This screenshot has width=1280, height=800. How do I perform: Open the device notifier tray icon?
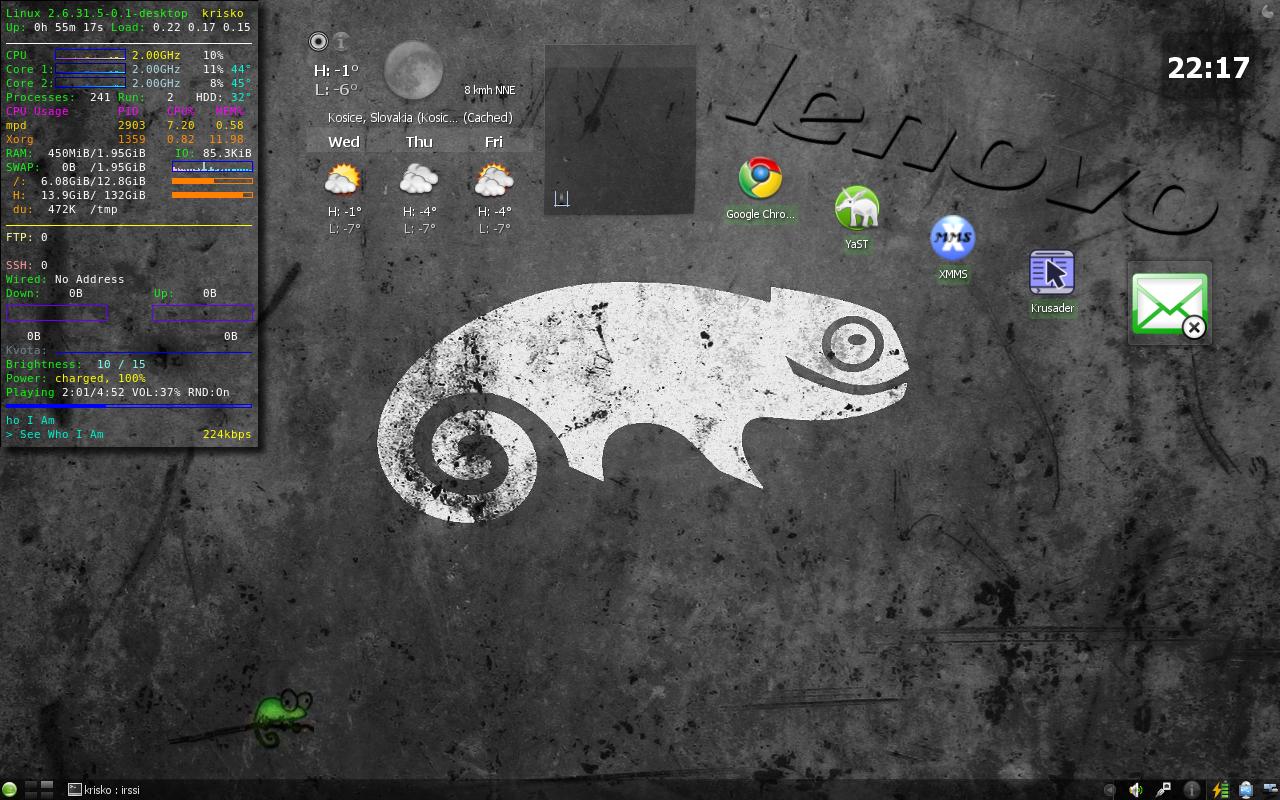pyautogui.click(x=1246, y=790)
